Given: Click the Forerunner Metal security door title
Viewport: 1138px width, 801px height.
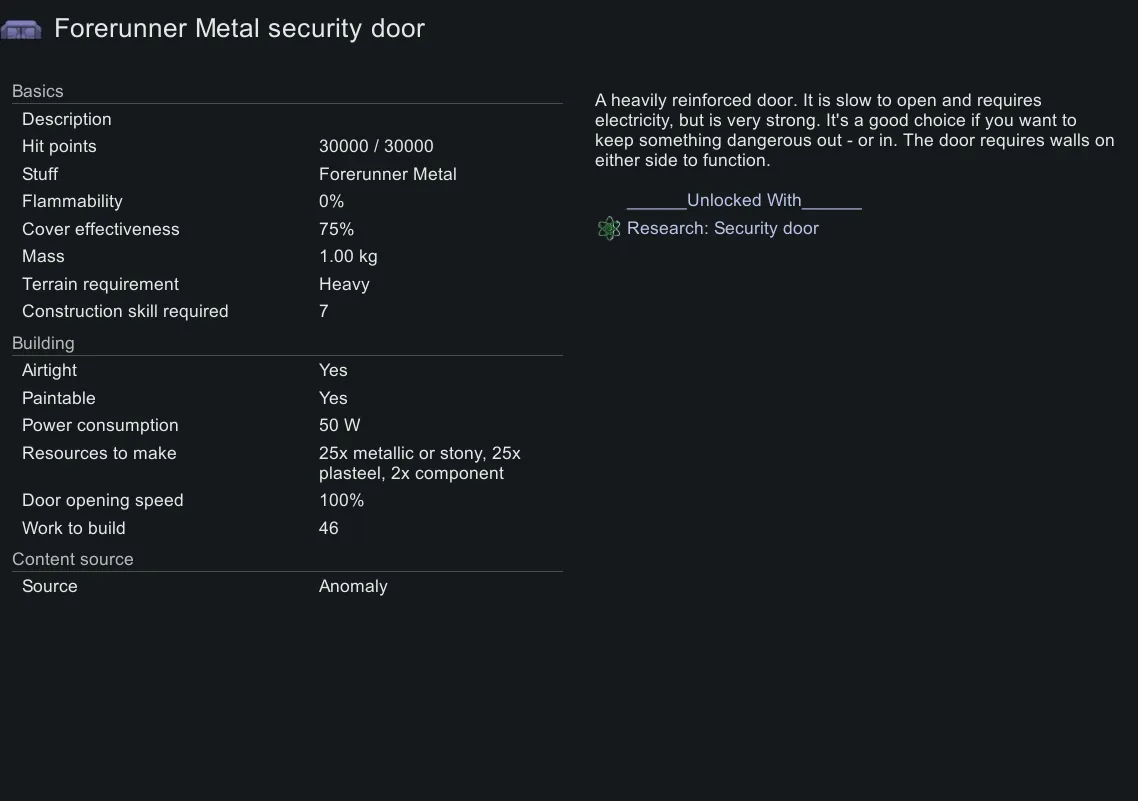Looking at the screenshot, I should point(239,29).
